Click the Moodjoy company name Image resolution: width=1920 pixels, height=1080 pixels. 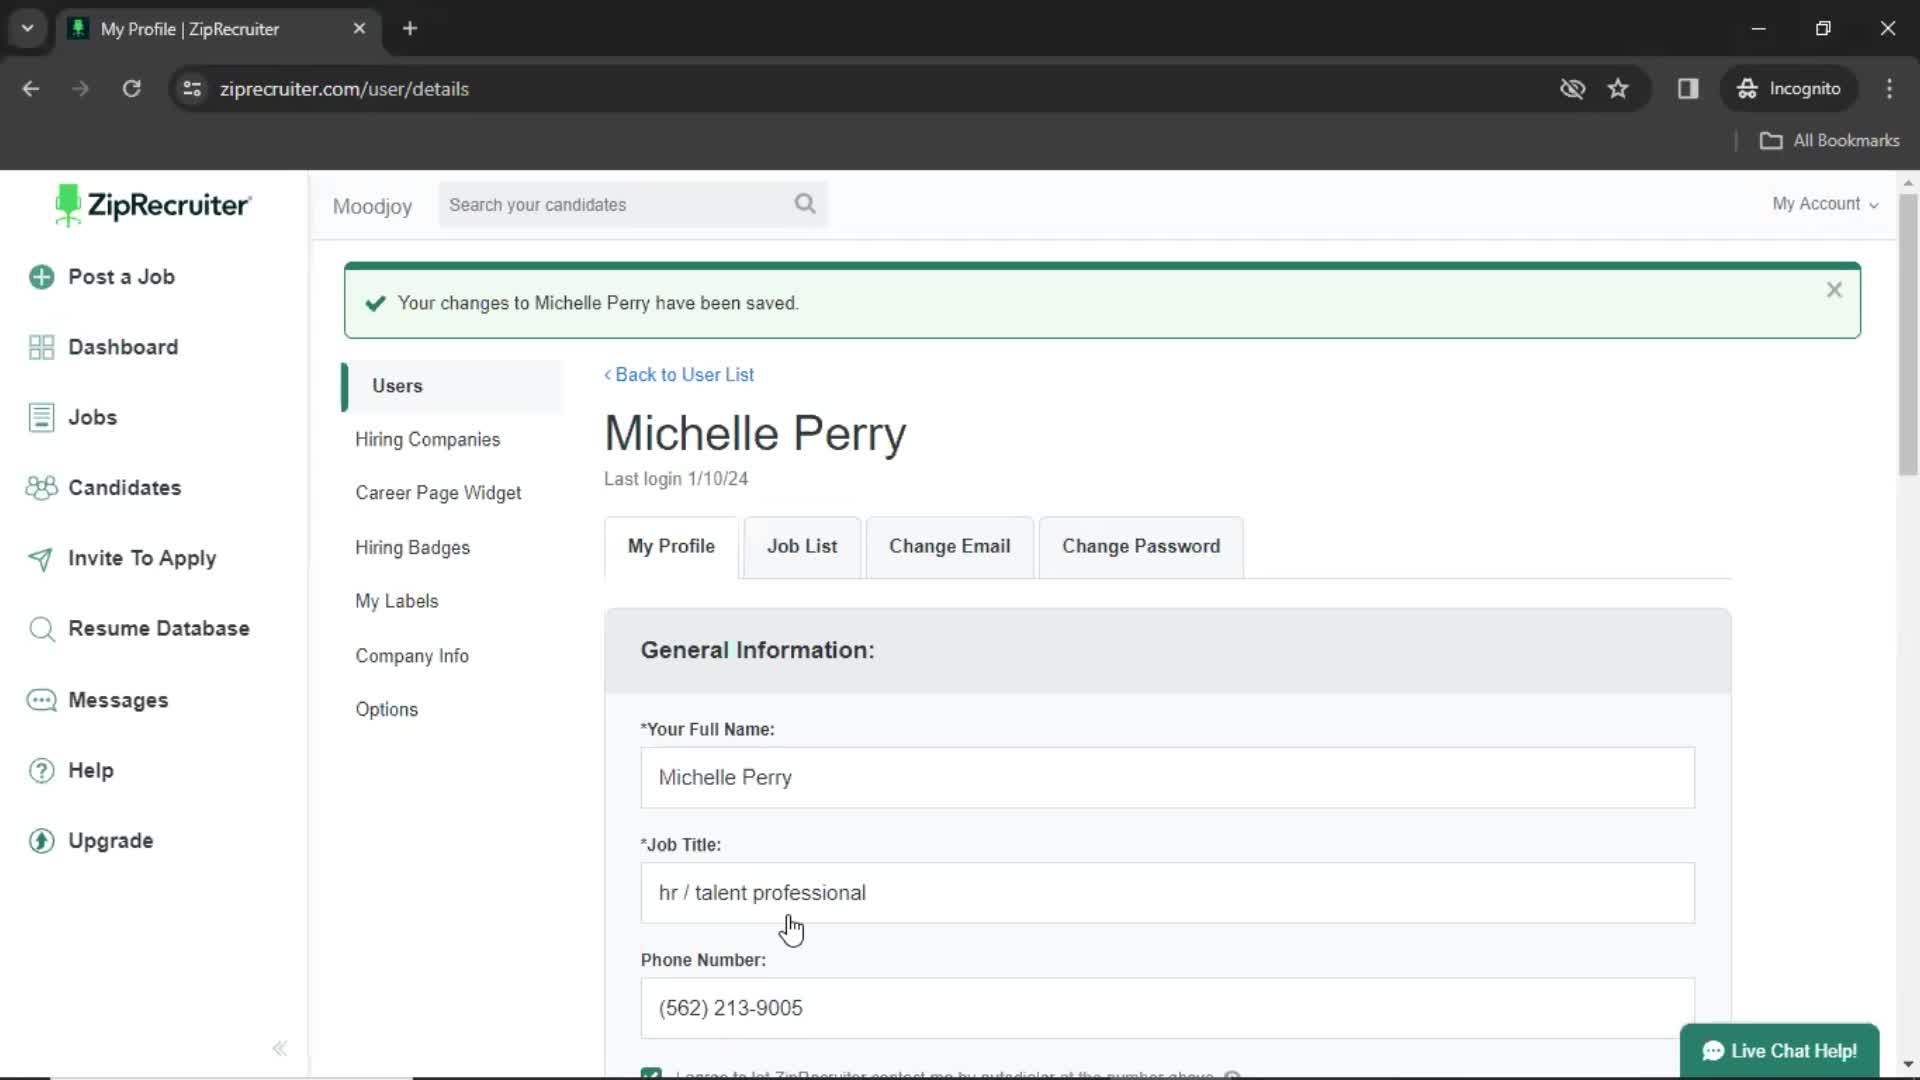372,206
